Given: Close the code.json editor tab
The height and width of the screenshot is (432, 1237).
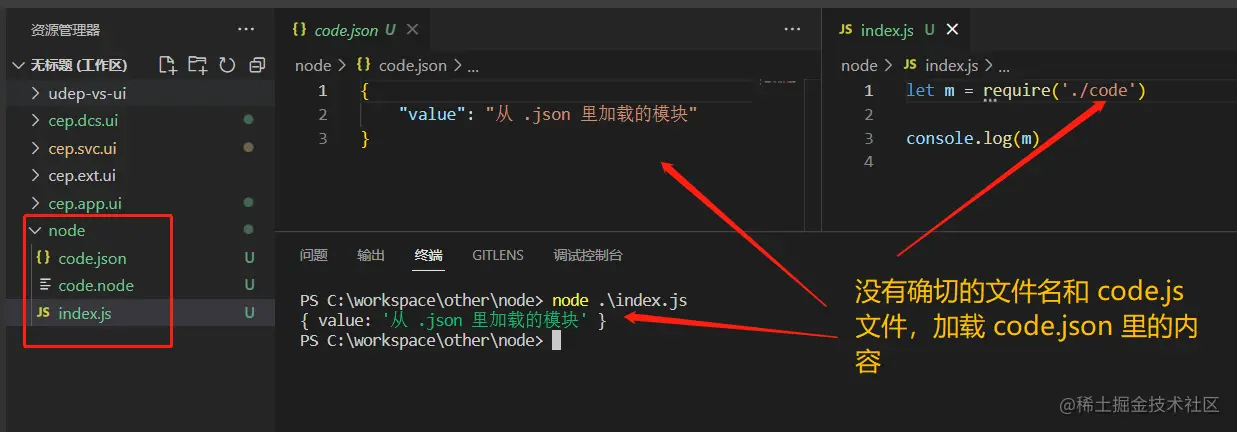Looking at the screenshot, I should tap(412, 30).
